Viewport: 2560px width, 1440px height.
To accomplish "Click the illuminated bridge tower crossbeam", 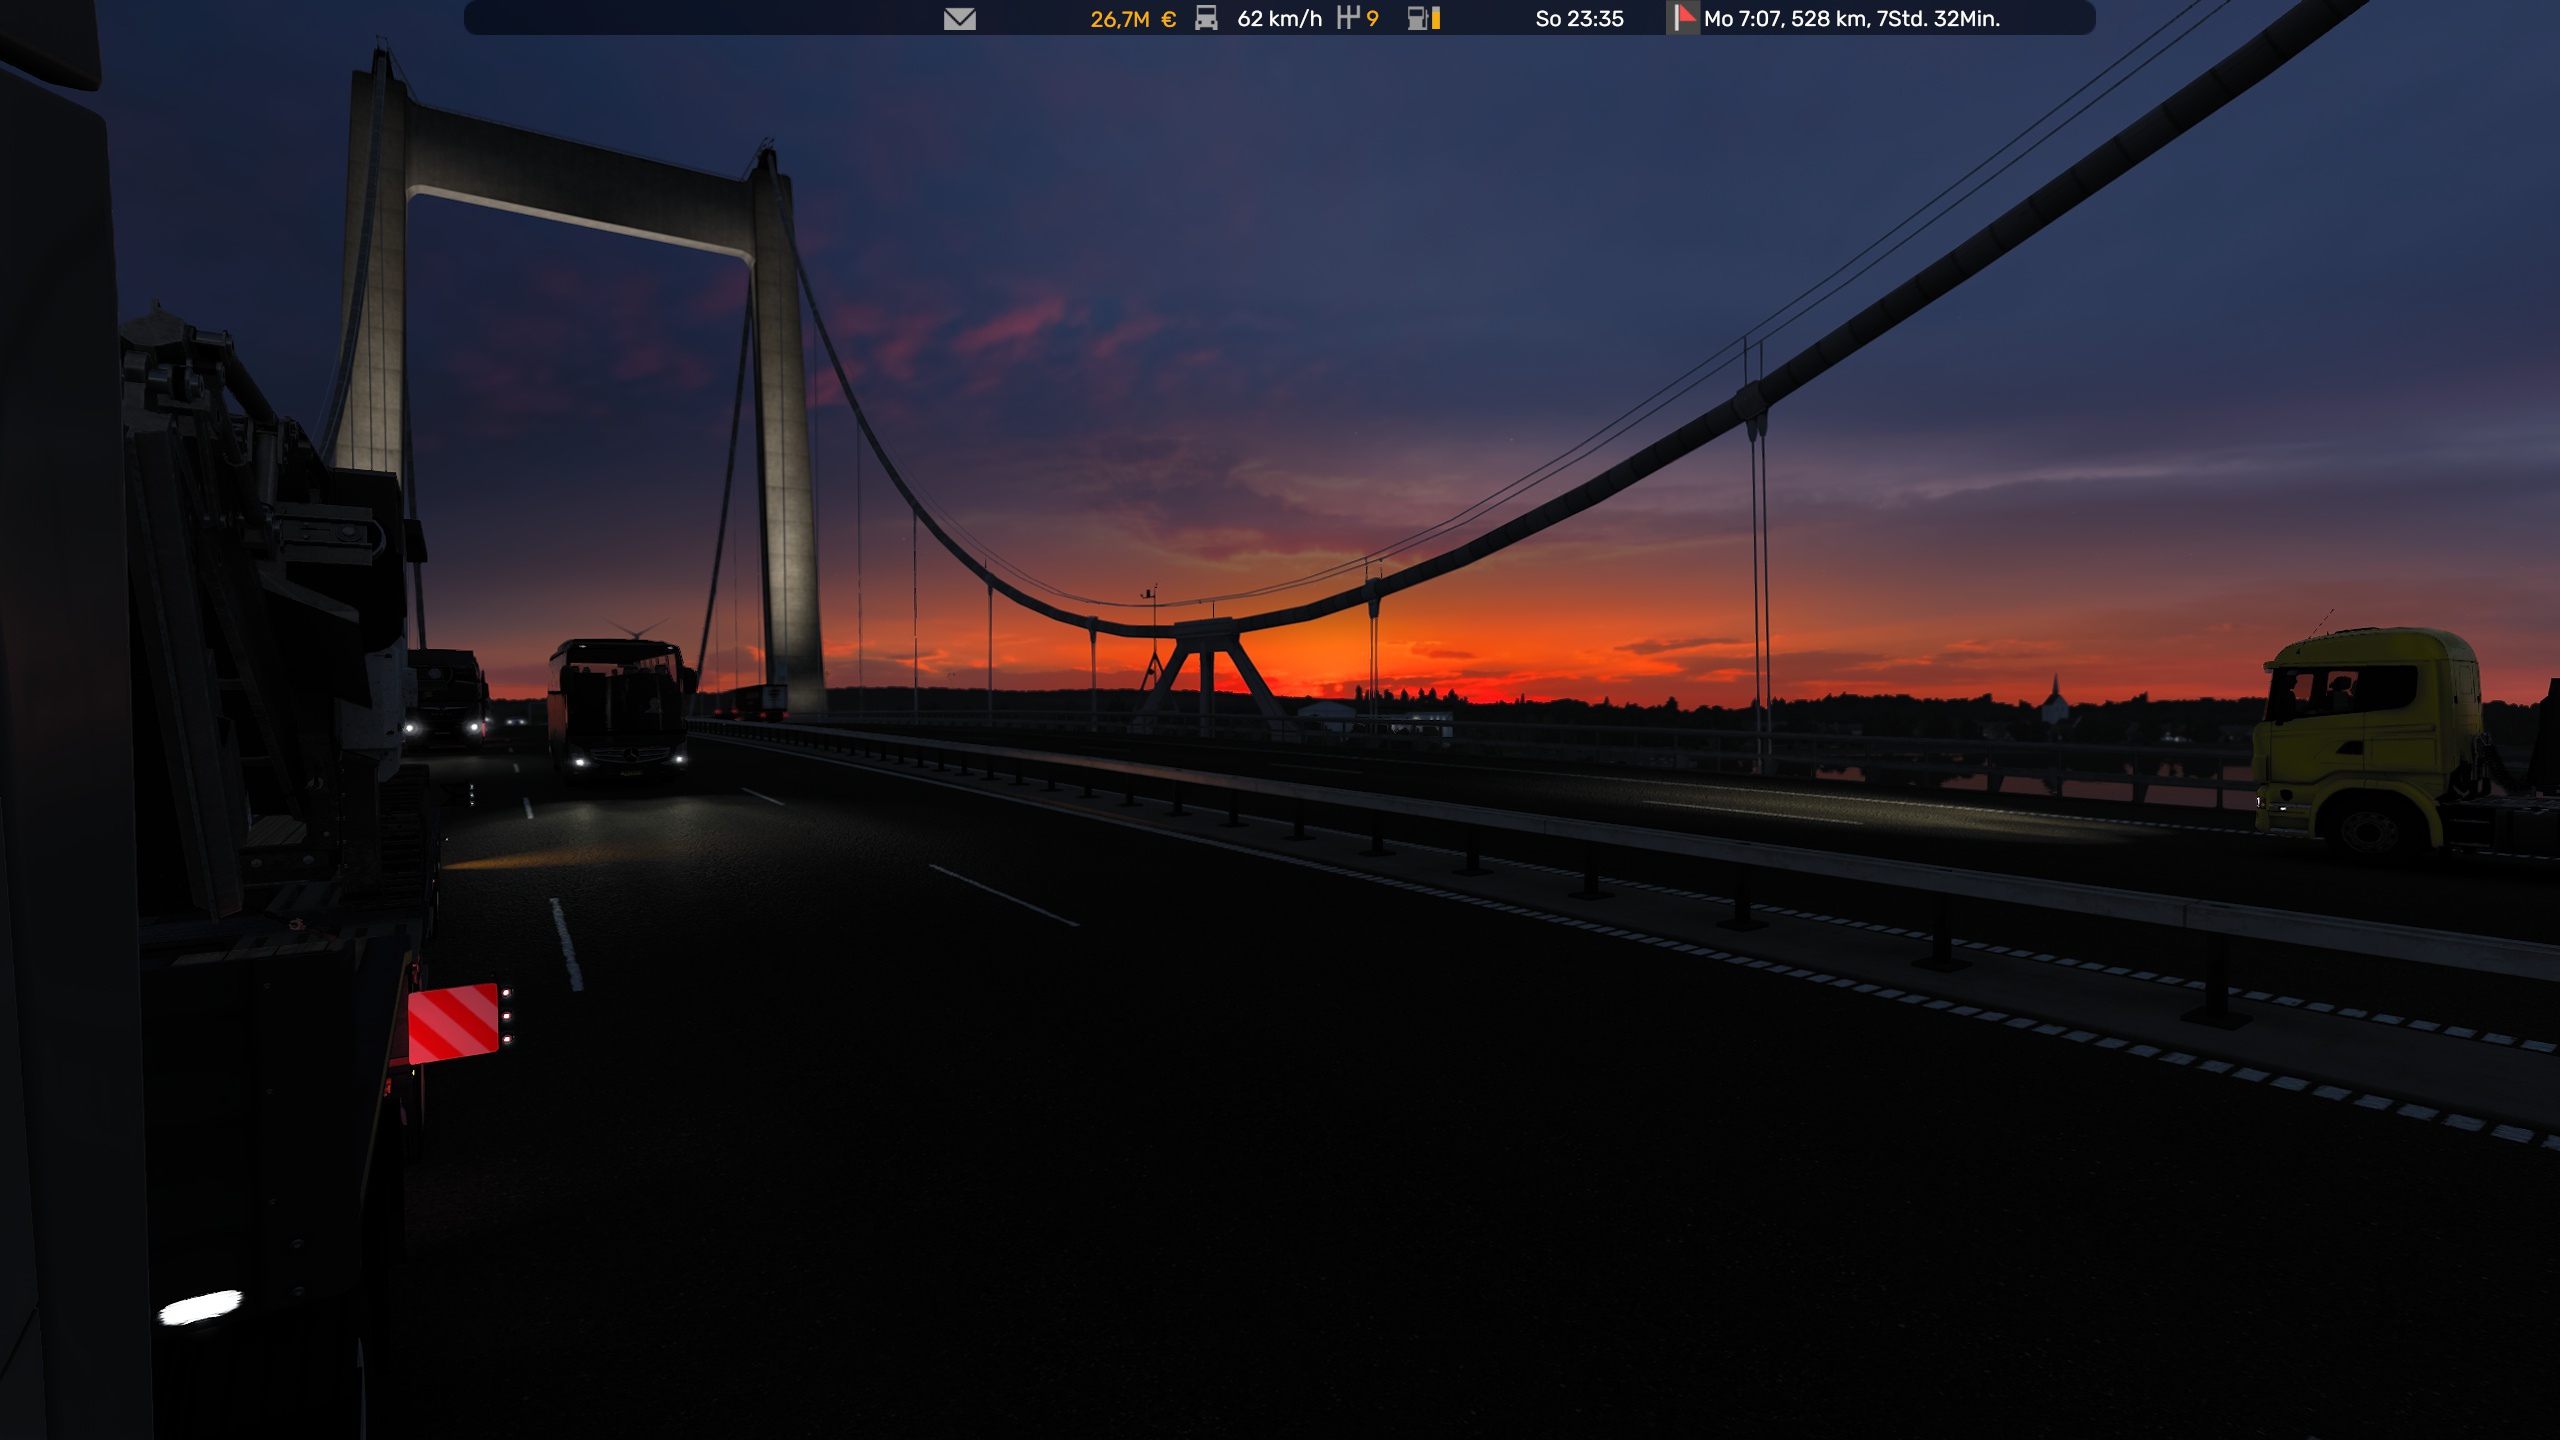I will 580,180.
